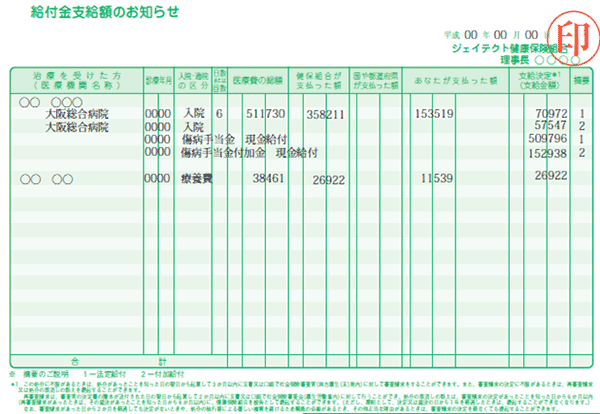Click the 傷病手当金 現金給付 entry
The width and height of the screenshot is (600, 414).
[x=235, y=140]
